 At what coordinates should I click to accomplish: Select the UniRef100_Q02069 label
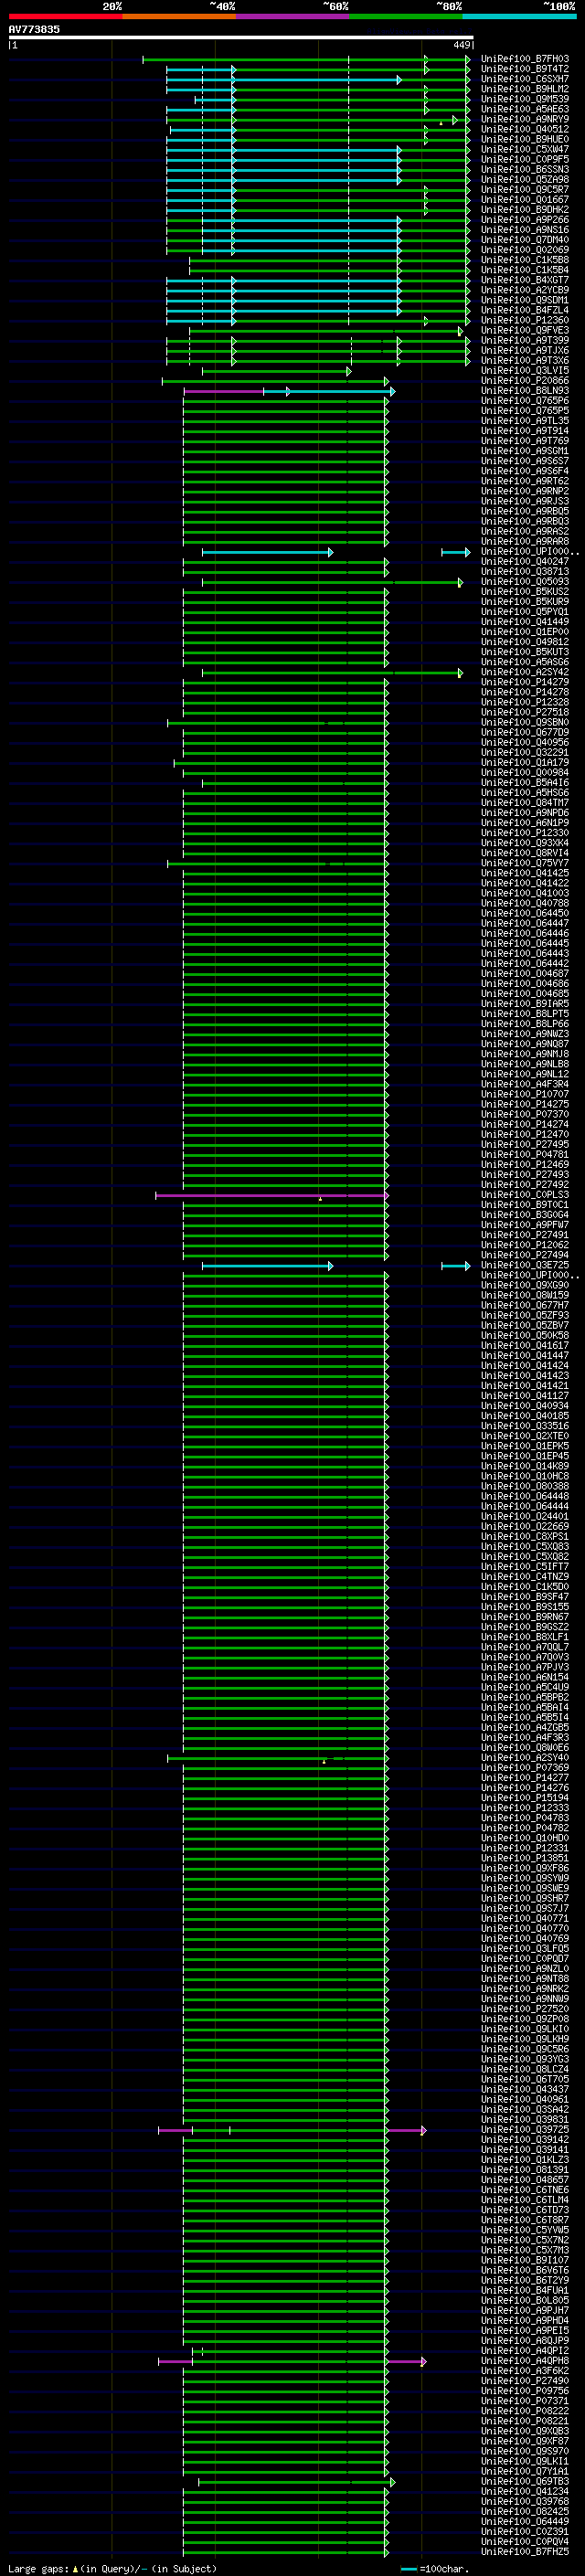pos(525,250)
